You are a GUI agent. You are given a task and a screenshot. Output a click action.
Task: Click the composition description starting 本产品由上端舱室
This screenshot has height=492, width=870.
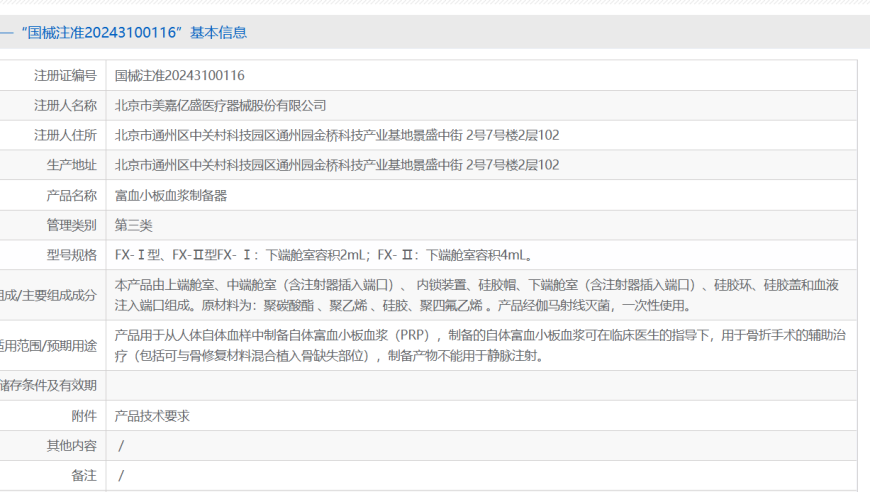pyautogui.click(x=477, y=295)
